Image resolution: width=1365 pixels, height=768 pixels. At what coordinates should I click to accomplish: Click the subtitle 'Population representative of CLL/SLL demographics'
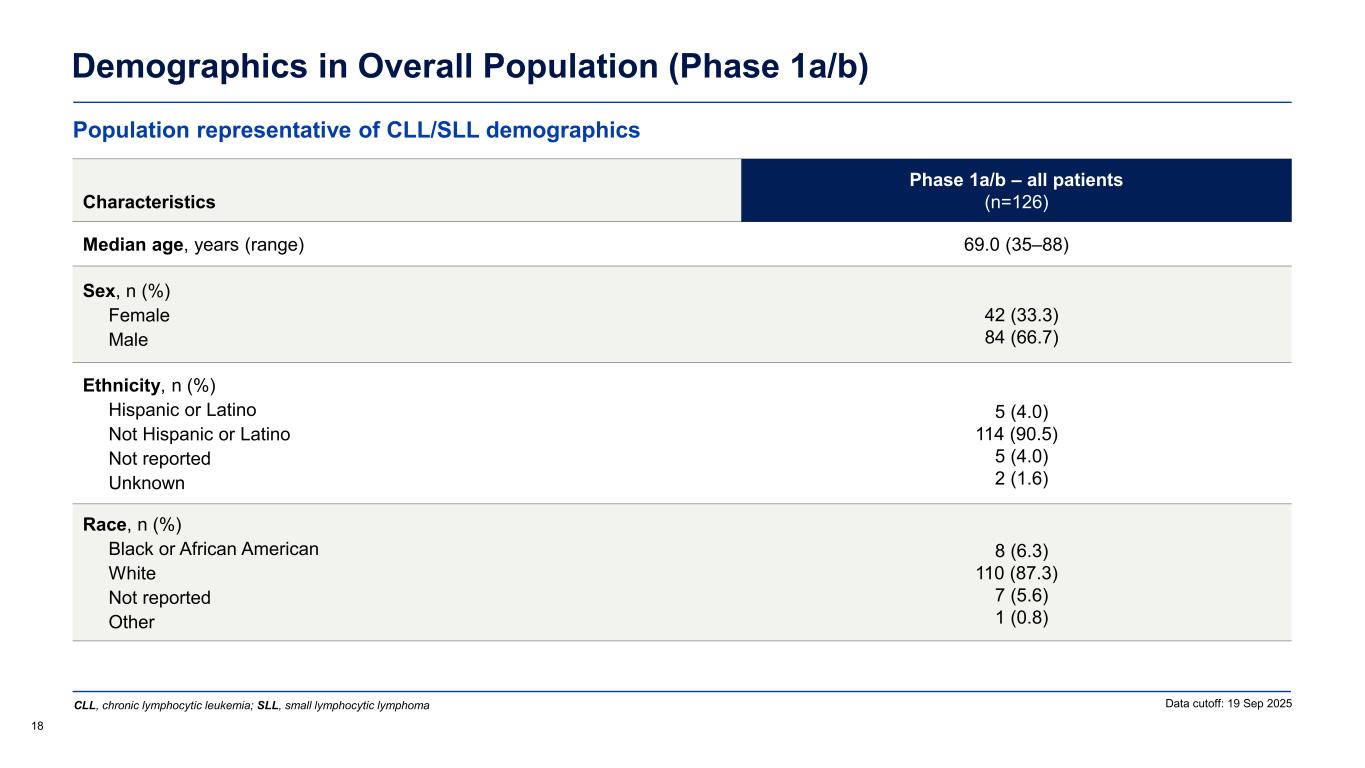(356, 130)
